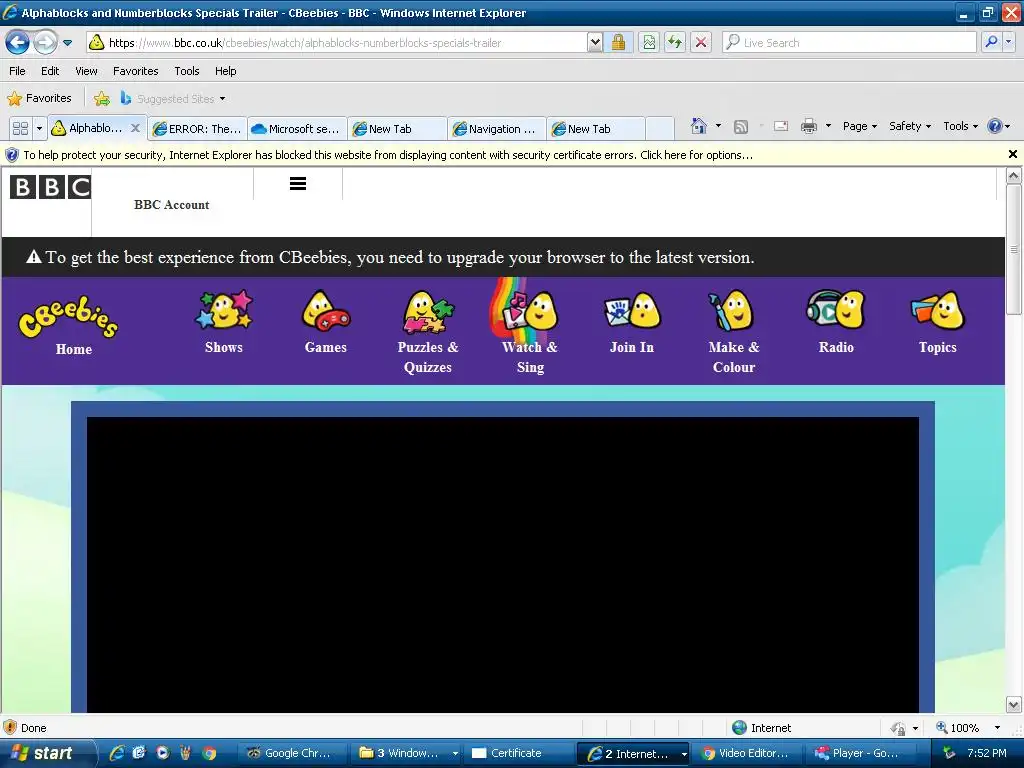Image resolution: width=1024 pixels, height=768 pixels.
Task: Click the Stop loading red X icon
Action: pos(701,43)
